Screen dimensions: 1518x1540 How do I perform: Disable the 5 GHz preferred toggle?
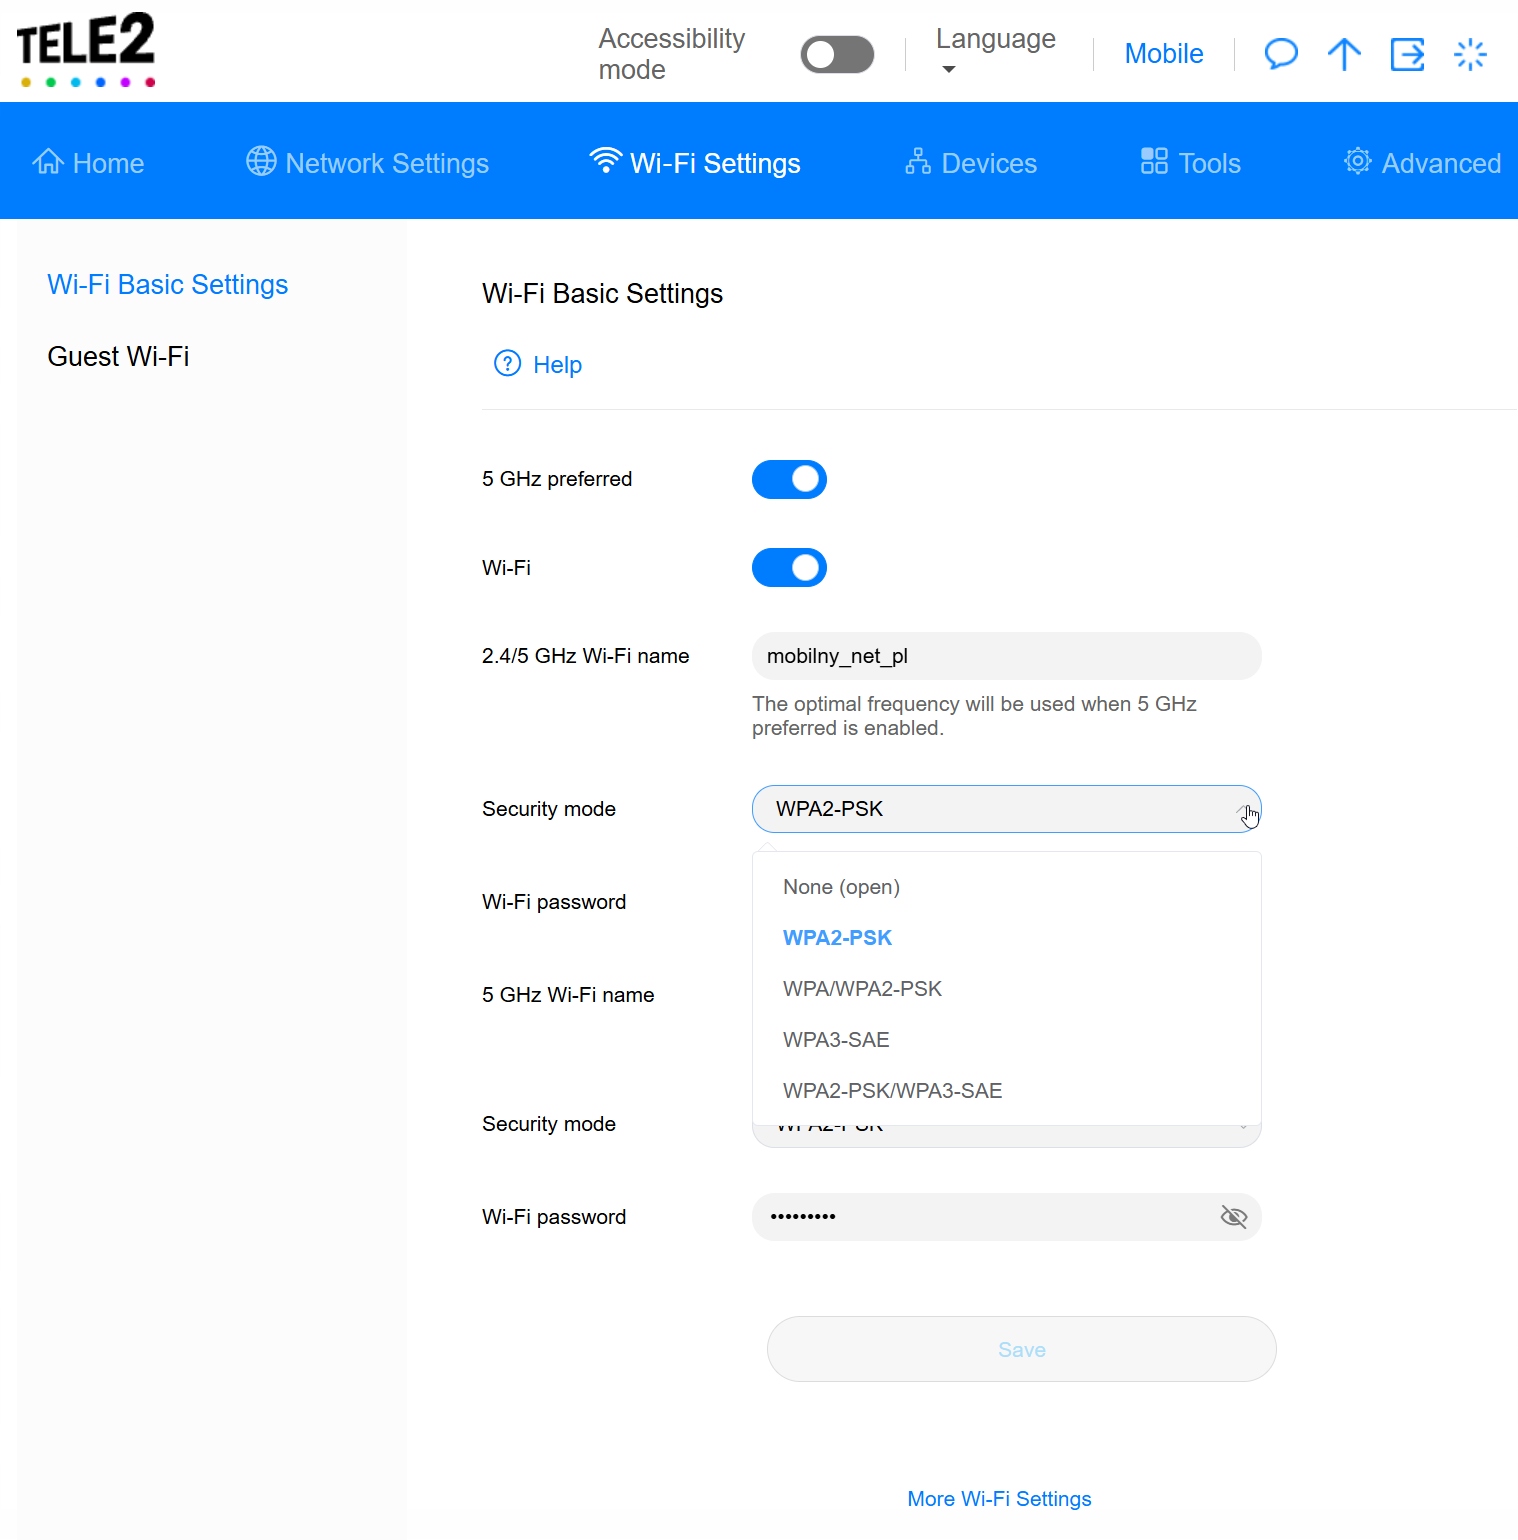coord(789,480)
